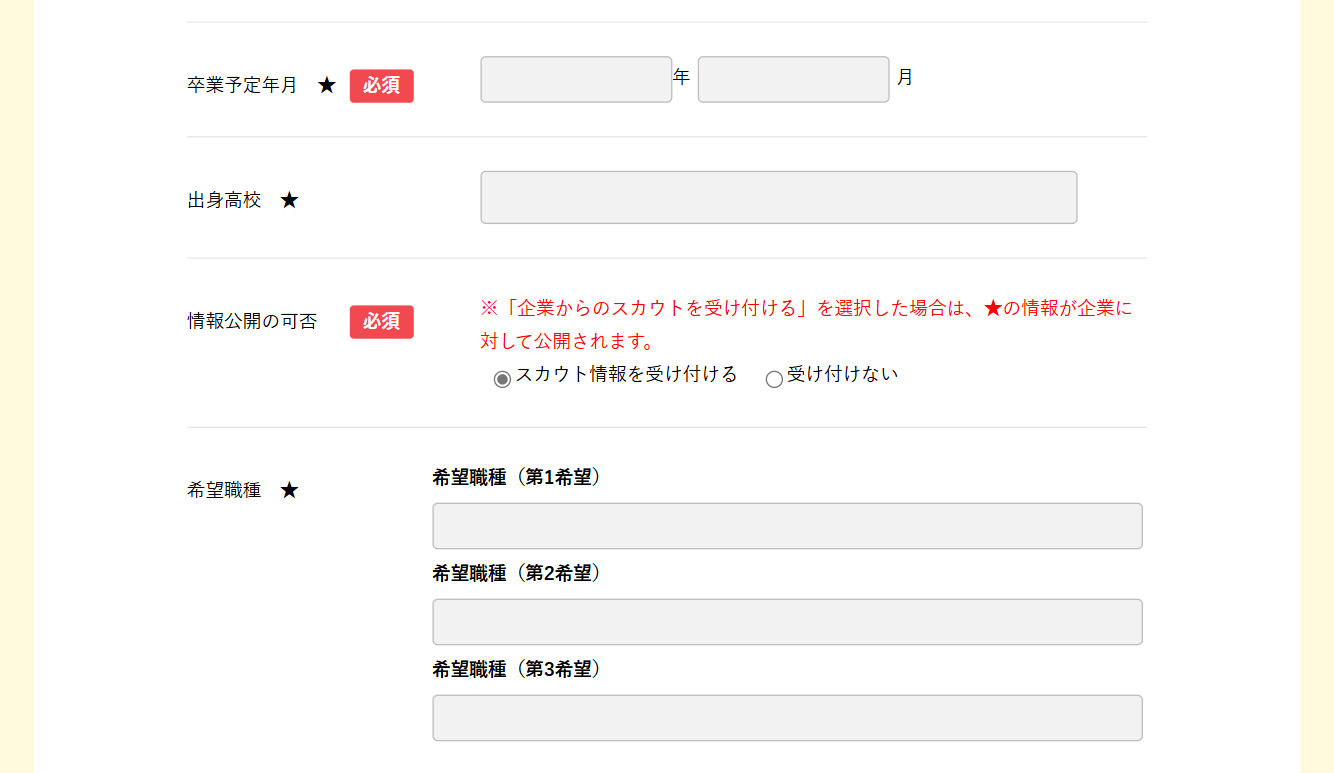
Task: Open the graduation month dropdown
Action: (793, 79)
